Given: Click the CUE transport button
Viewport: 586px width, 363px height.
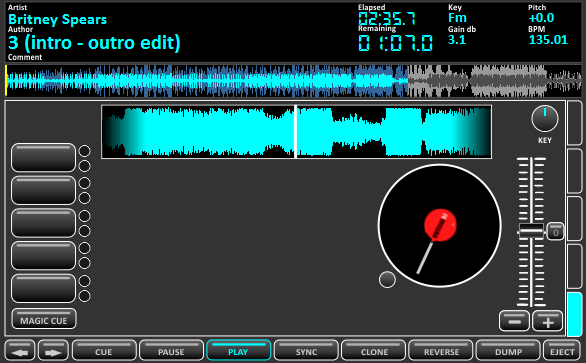Looking at the screenshot, I should tap(104, 350).
